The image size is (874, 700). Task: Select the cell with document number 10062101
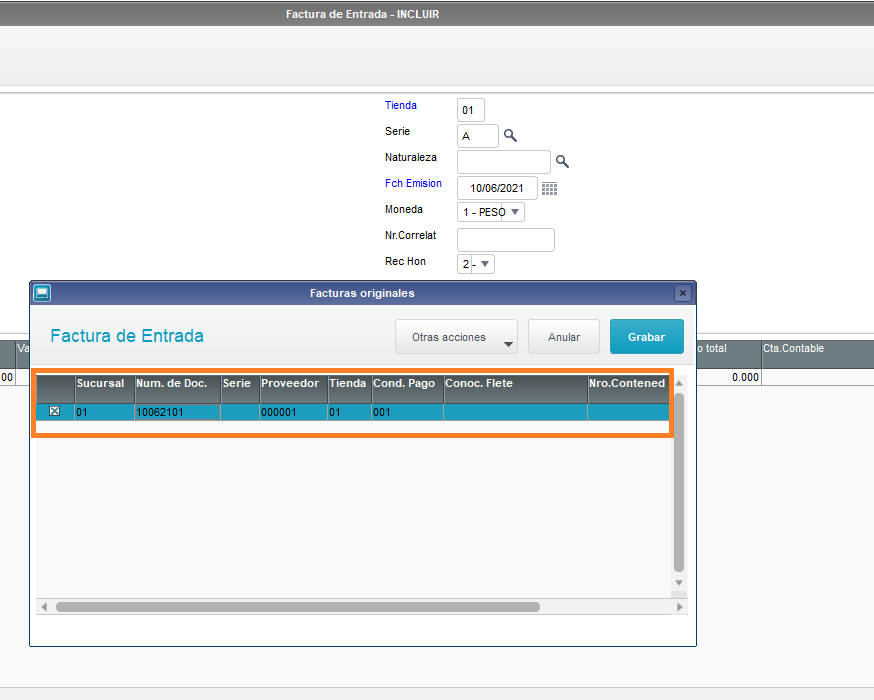coord(178,412)
